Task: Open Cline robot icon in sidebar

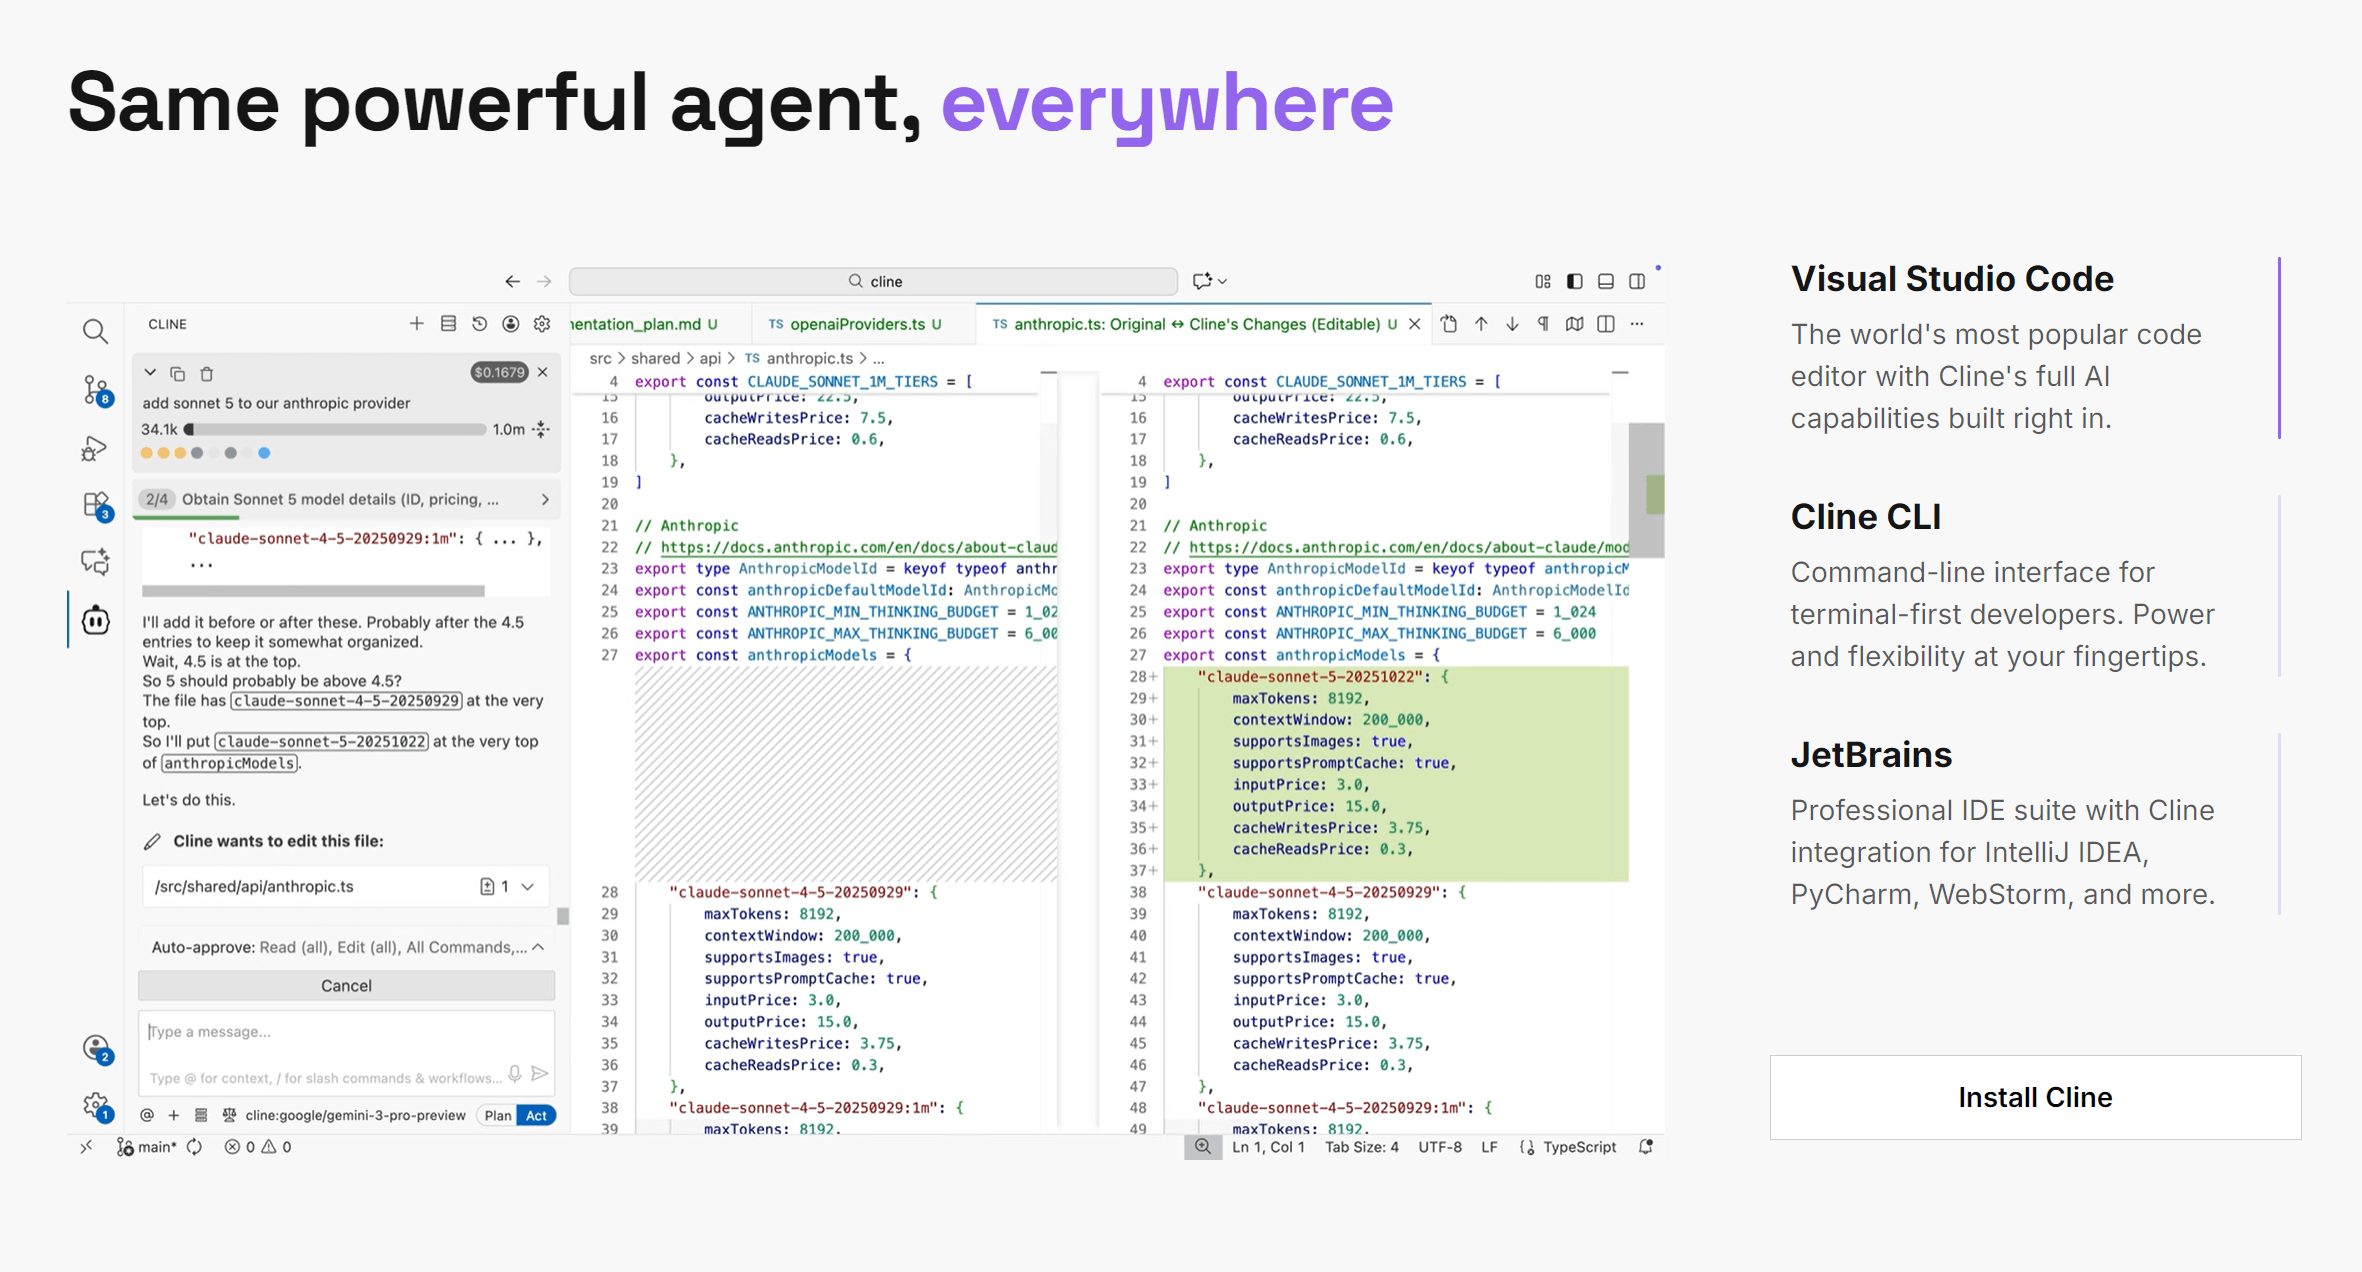Action: 95,620
